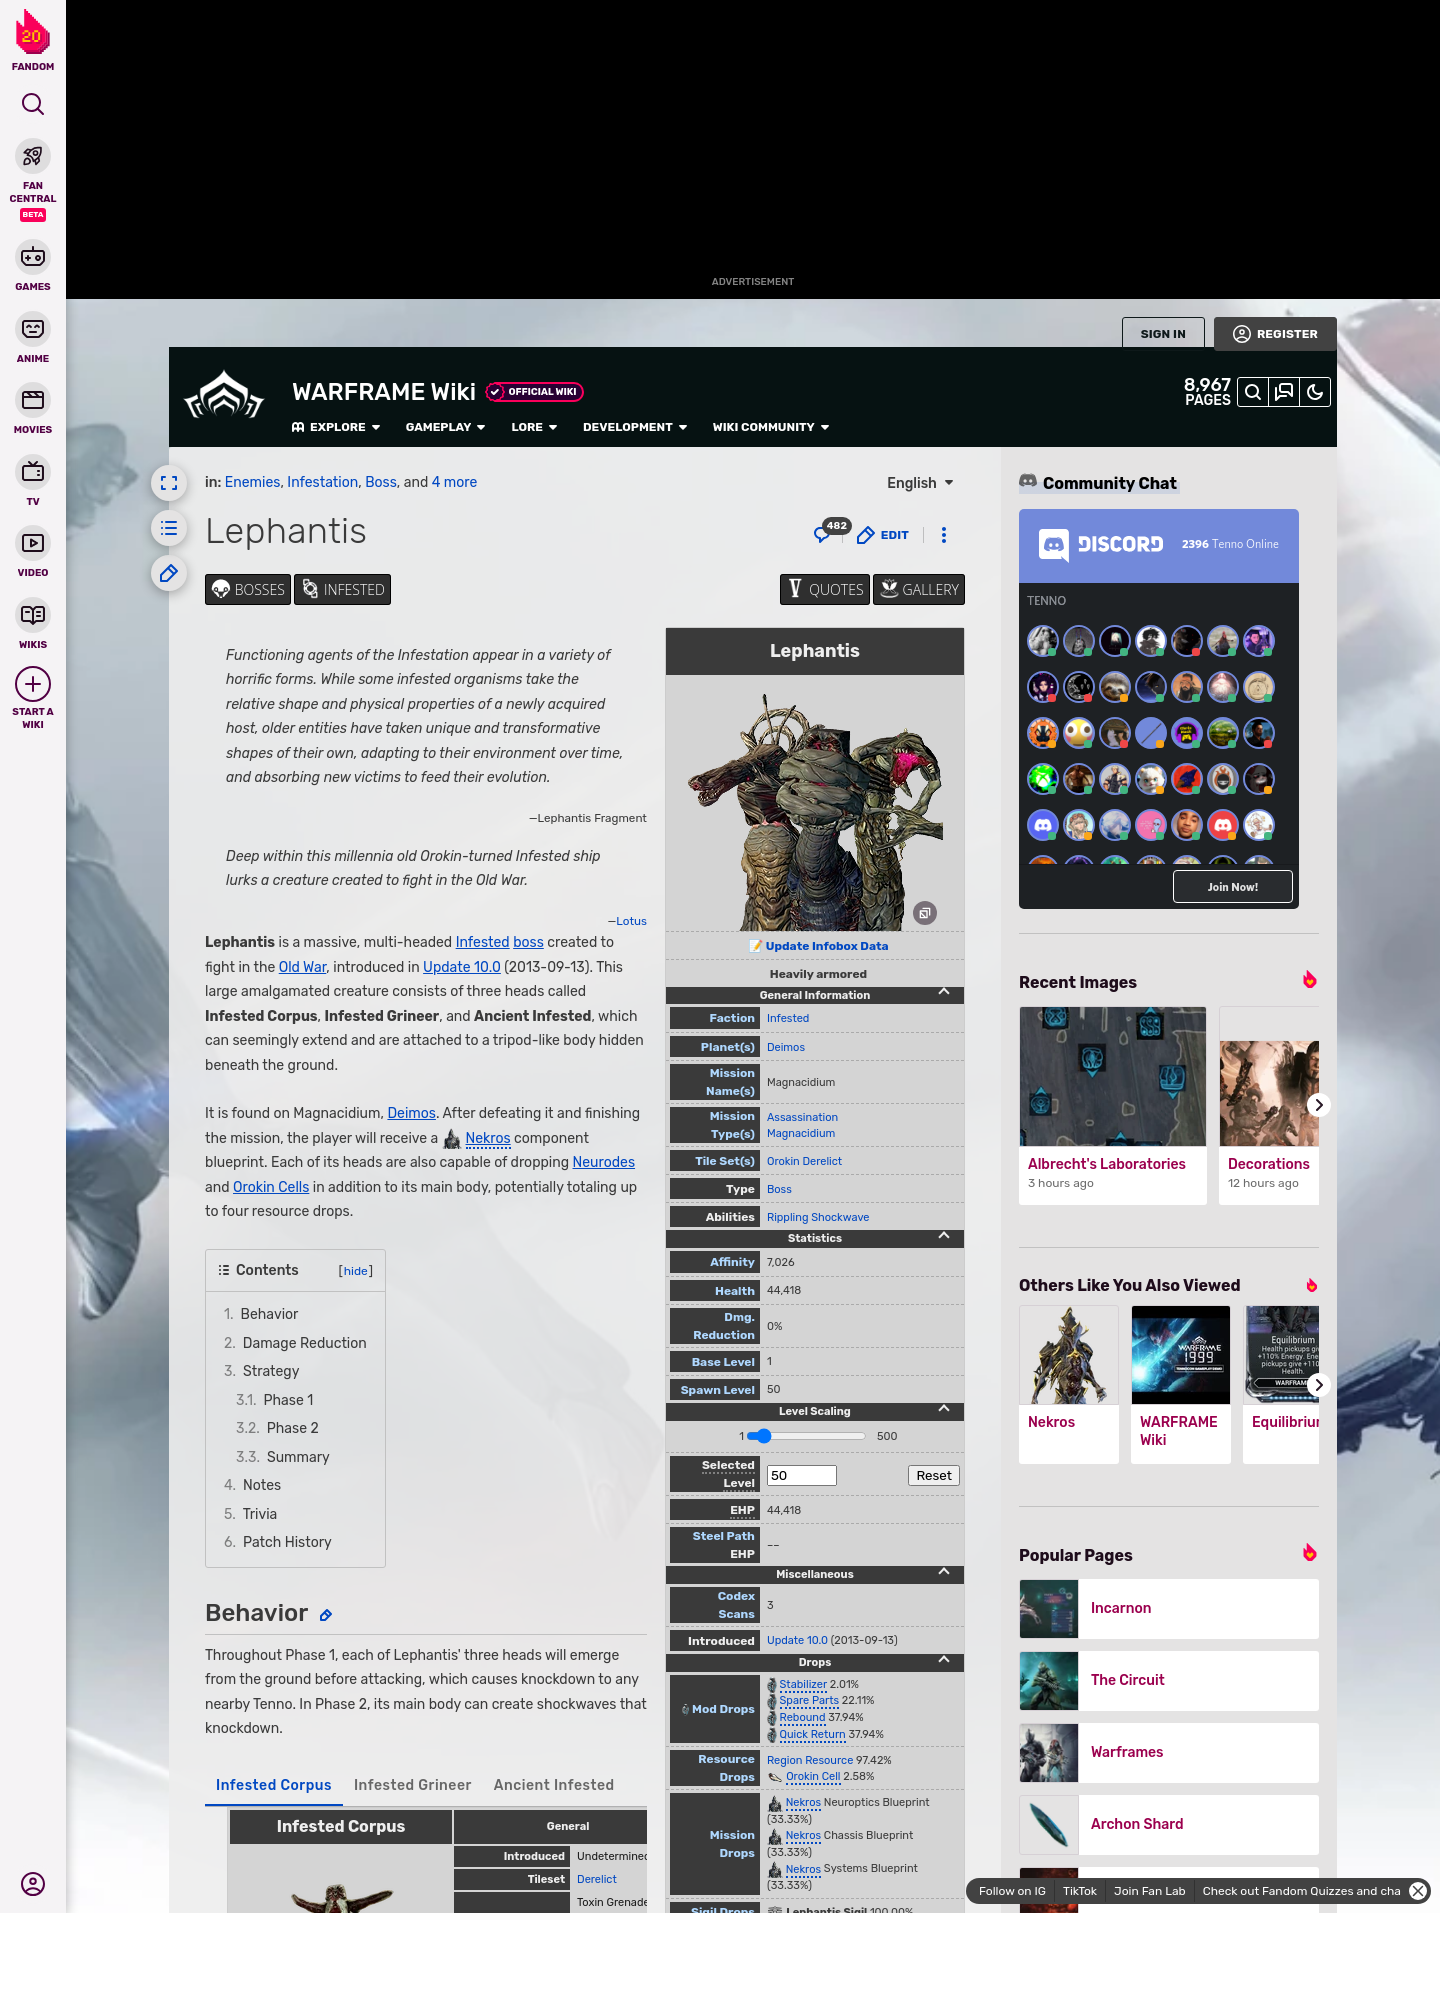This screenshot has width=1440, height=2000.
Task: Open the floating table of contents icon
Action: coord(169,528)
